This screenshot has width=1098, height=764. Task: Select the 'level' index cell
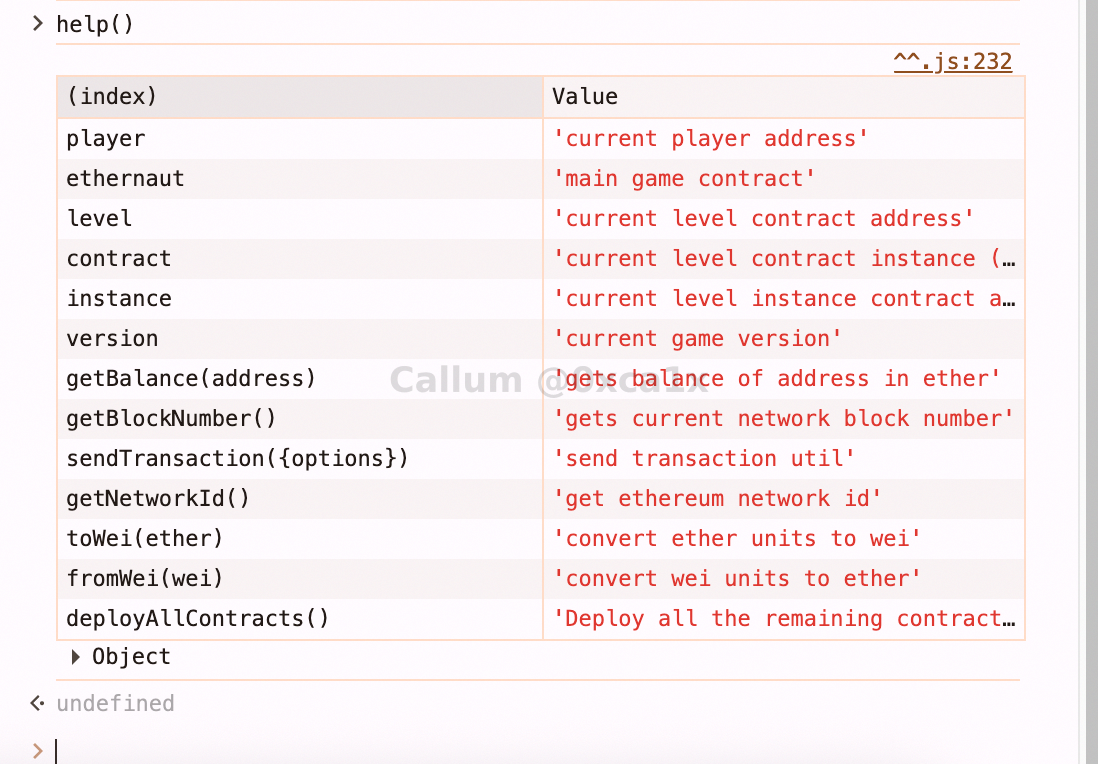tap(300, 218)
